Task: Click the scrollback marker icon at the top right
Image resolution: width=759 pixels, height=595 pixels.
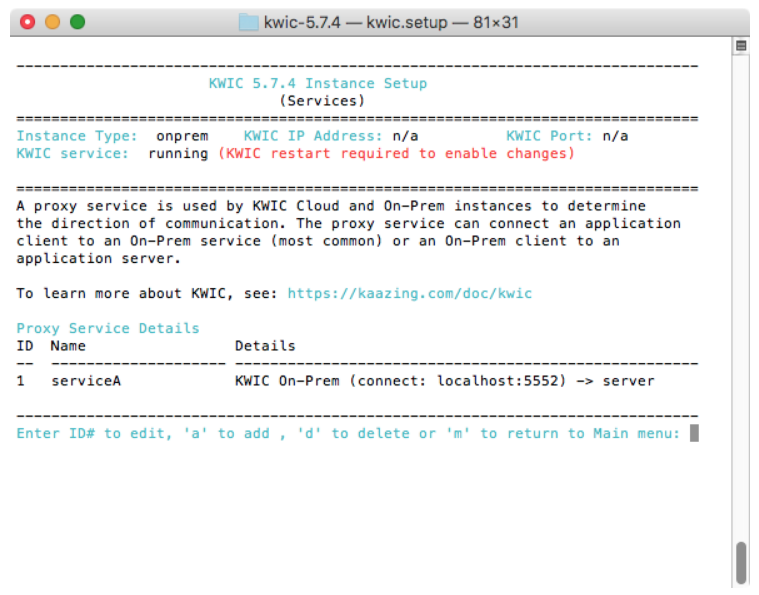Action: (741, 46)
